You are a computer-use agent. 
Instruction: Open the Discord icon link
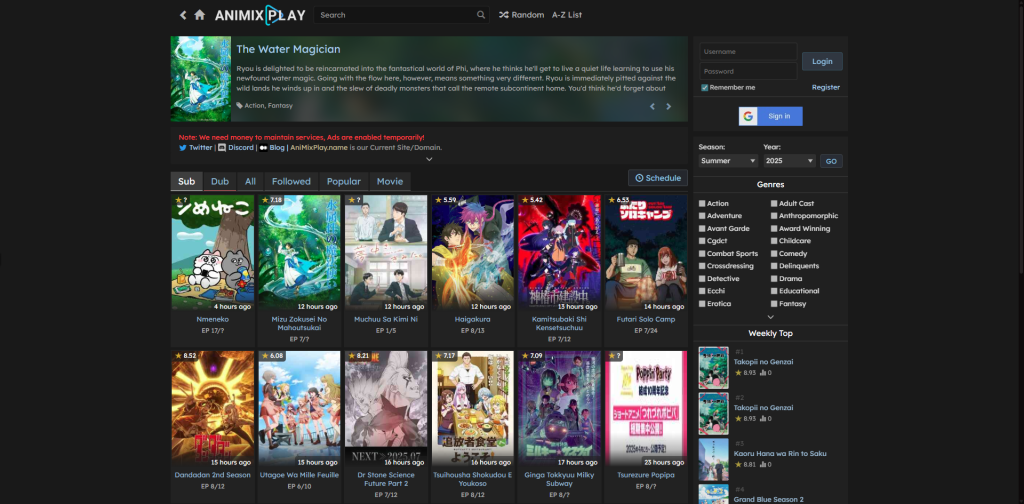coord(221,148)
